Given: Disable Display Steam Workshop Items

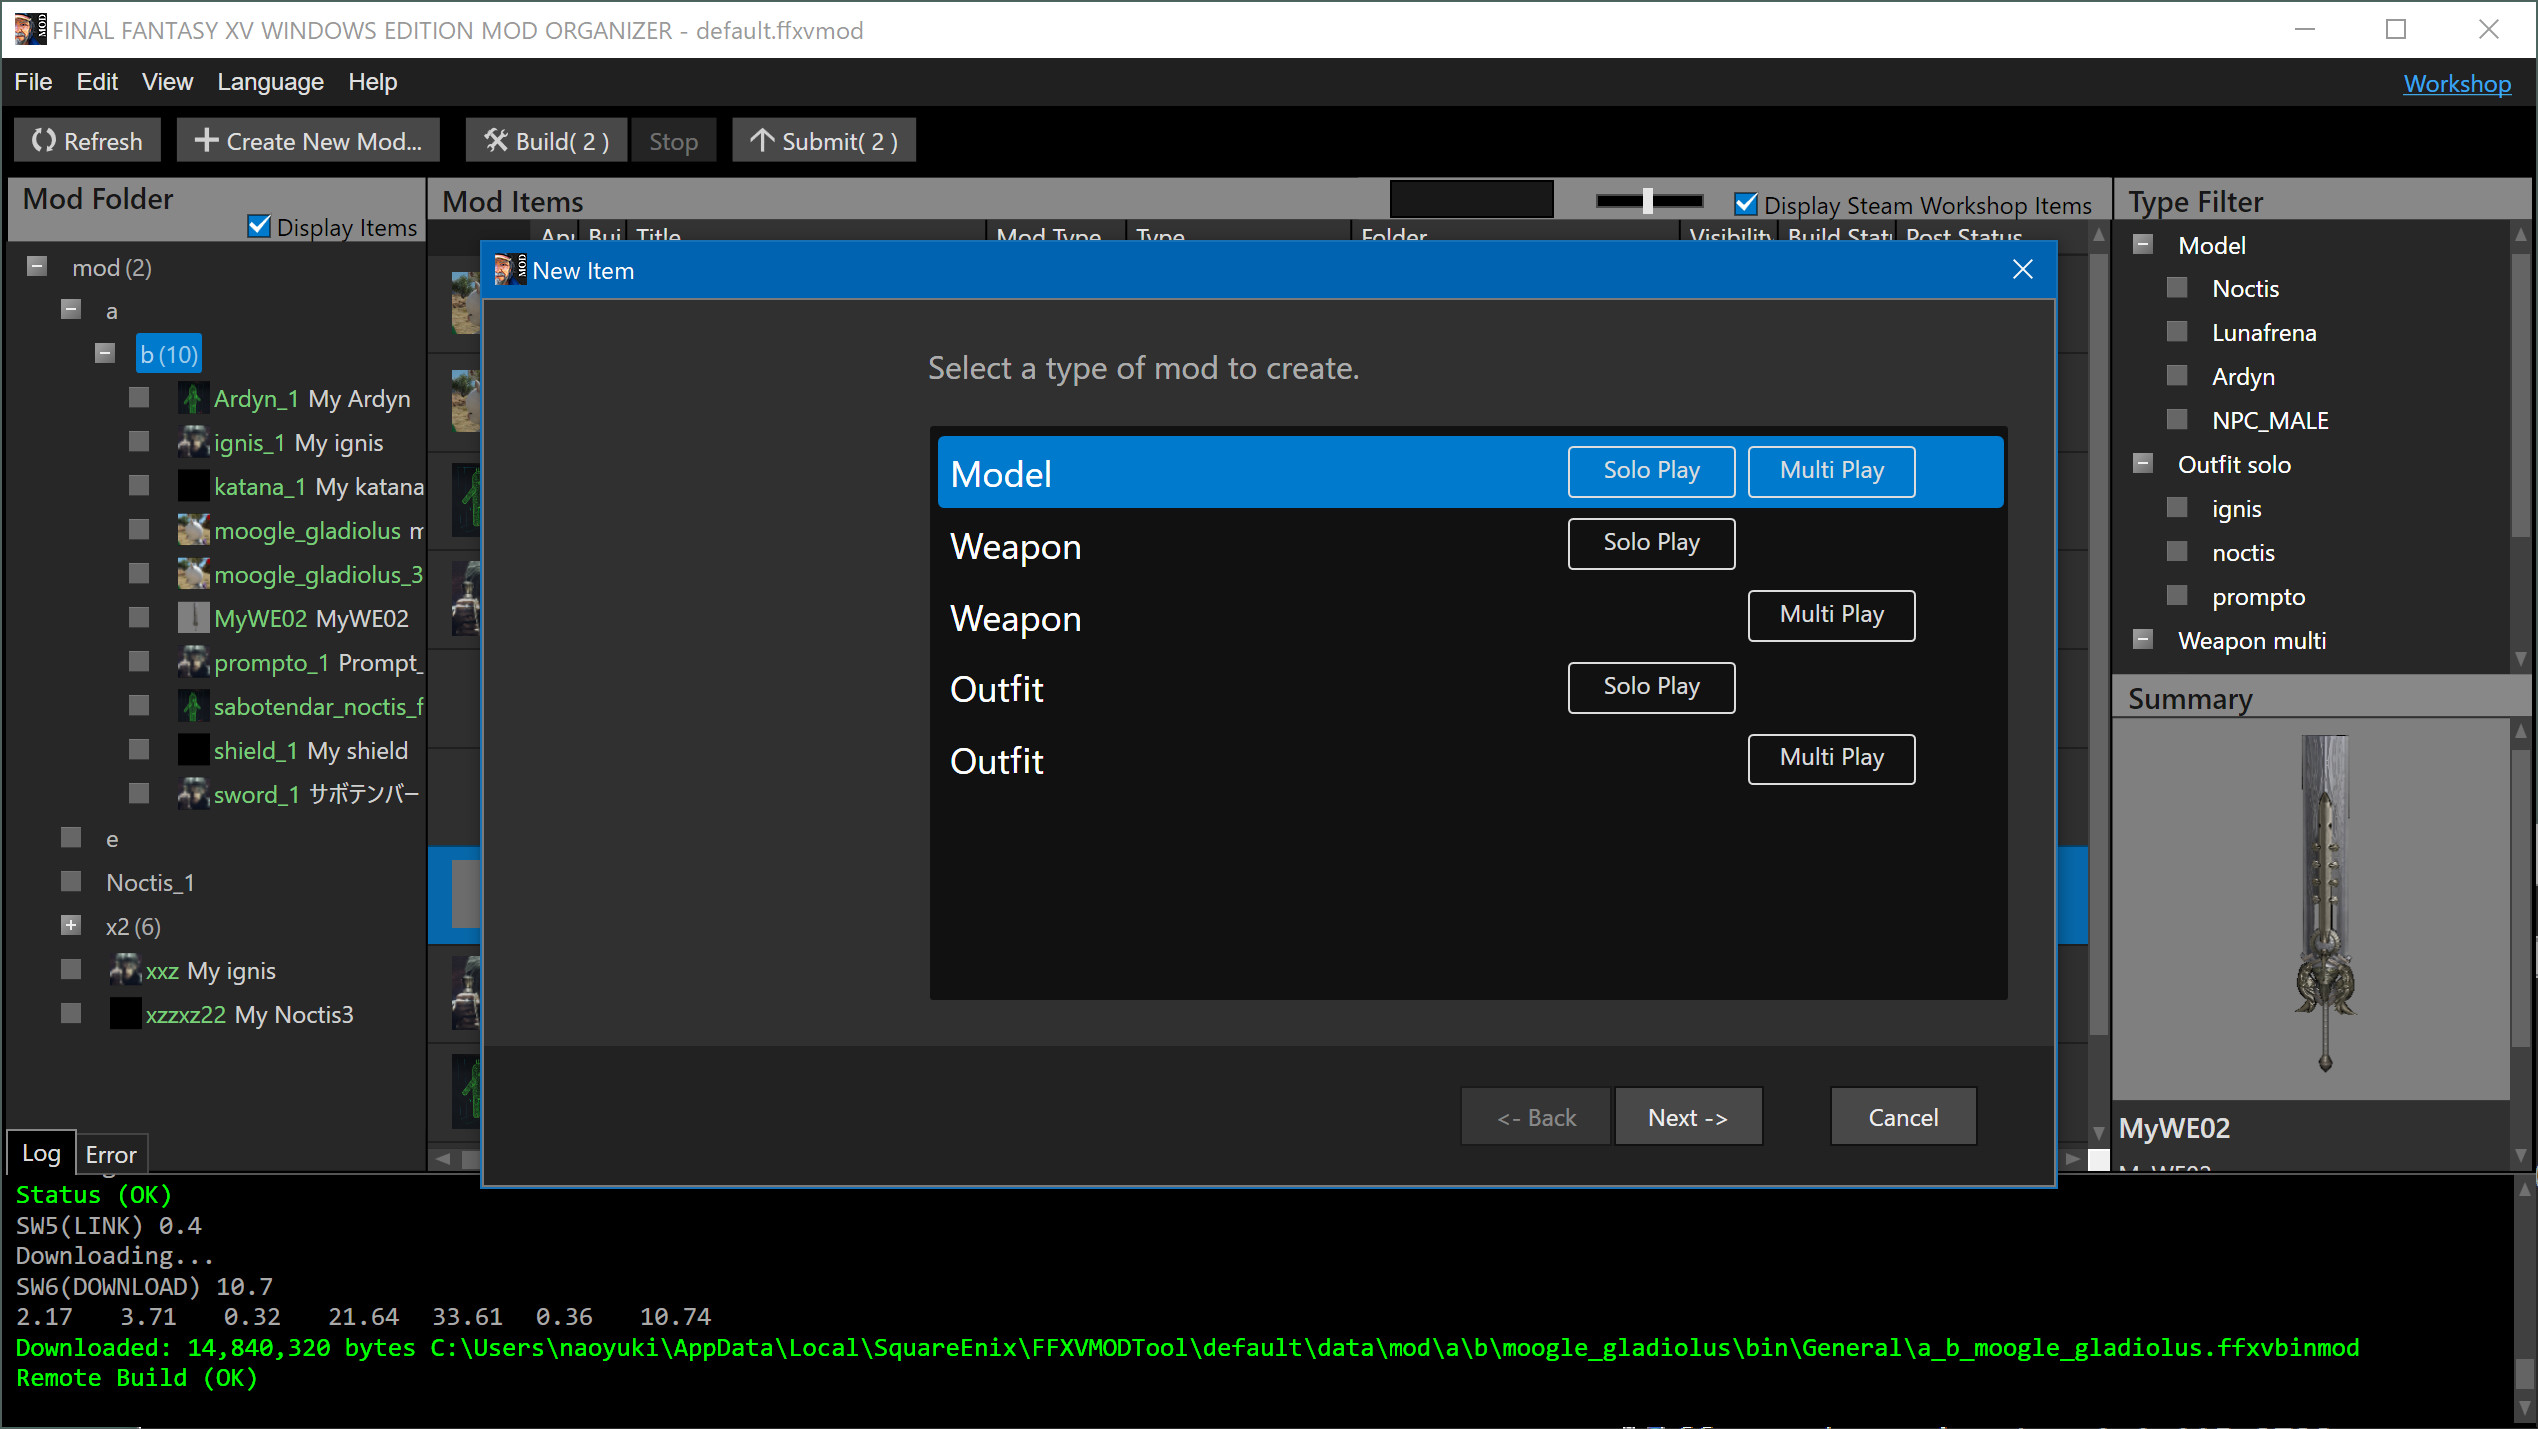Looking at the screenshot, I should (1746, 203).
